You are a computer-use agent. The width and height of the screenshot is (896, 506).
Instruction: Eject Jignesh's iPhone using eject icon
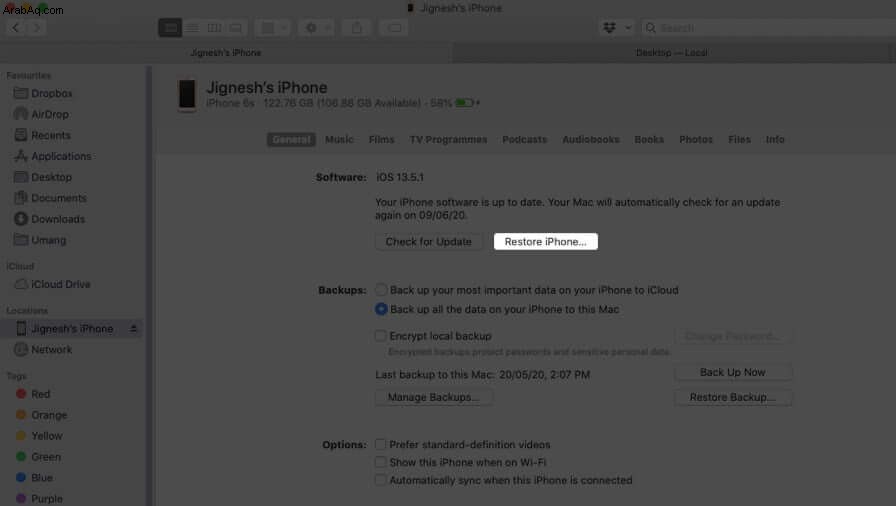click(x=133, y=328)
